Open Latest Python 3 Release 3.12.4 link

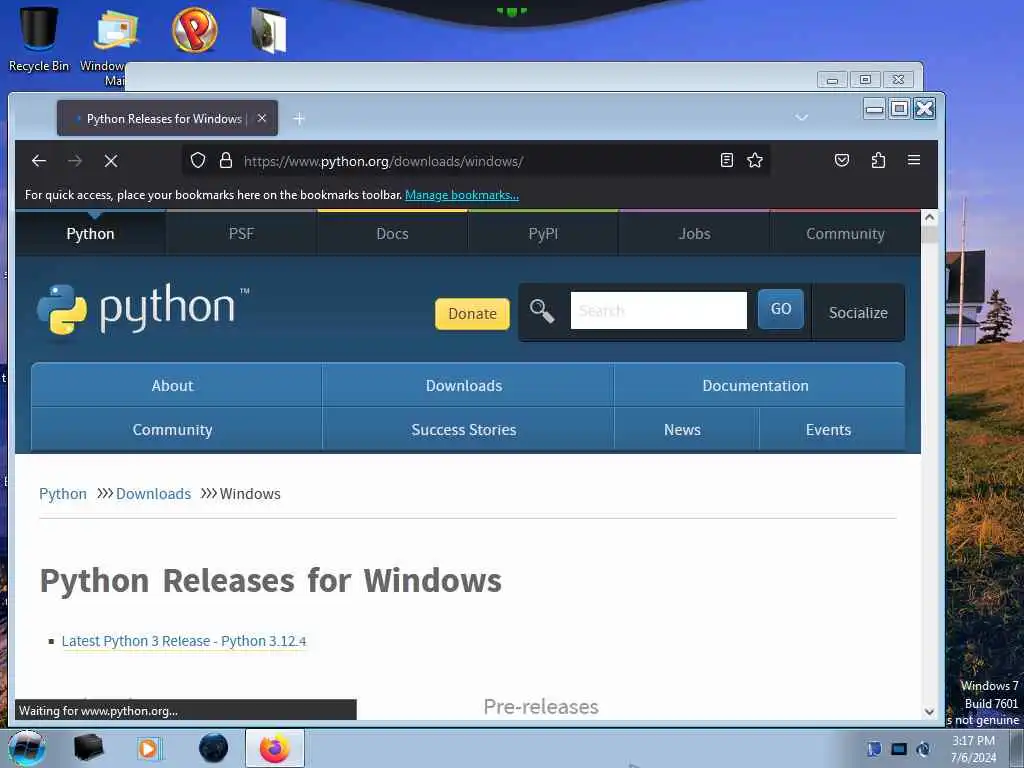pos(184,641)
